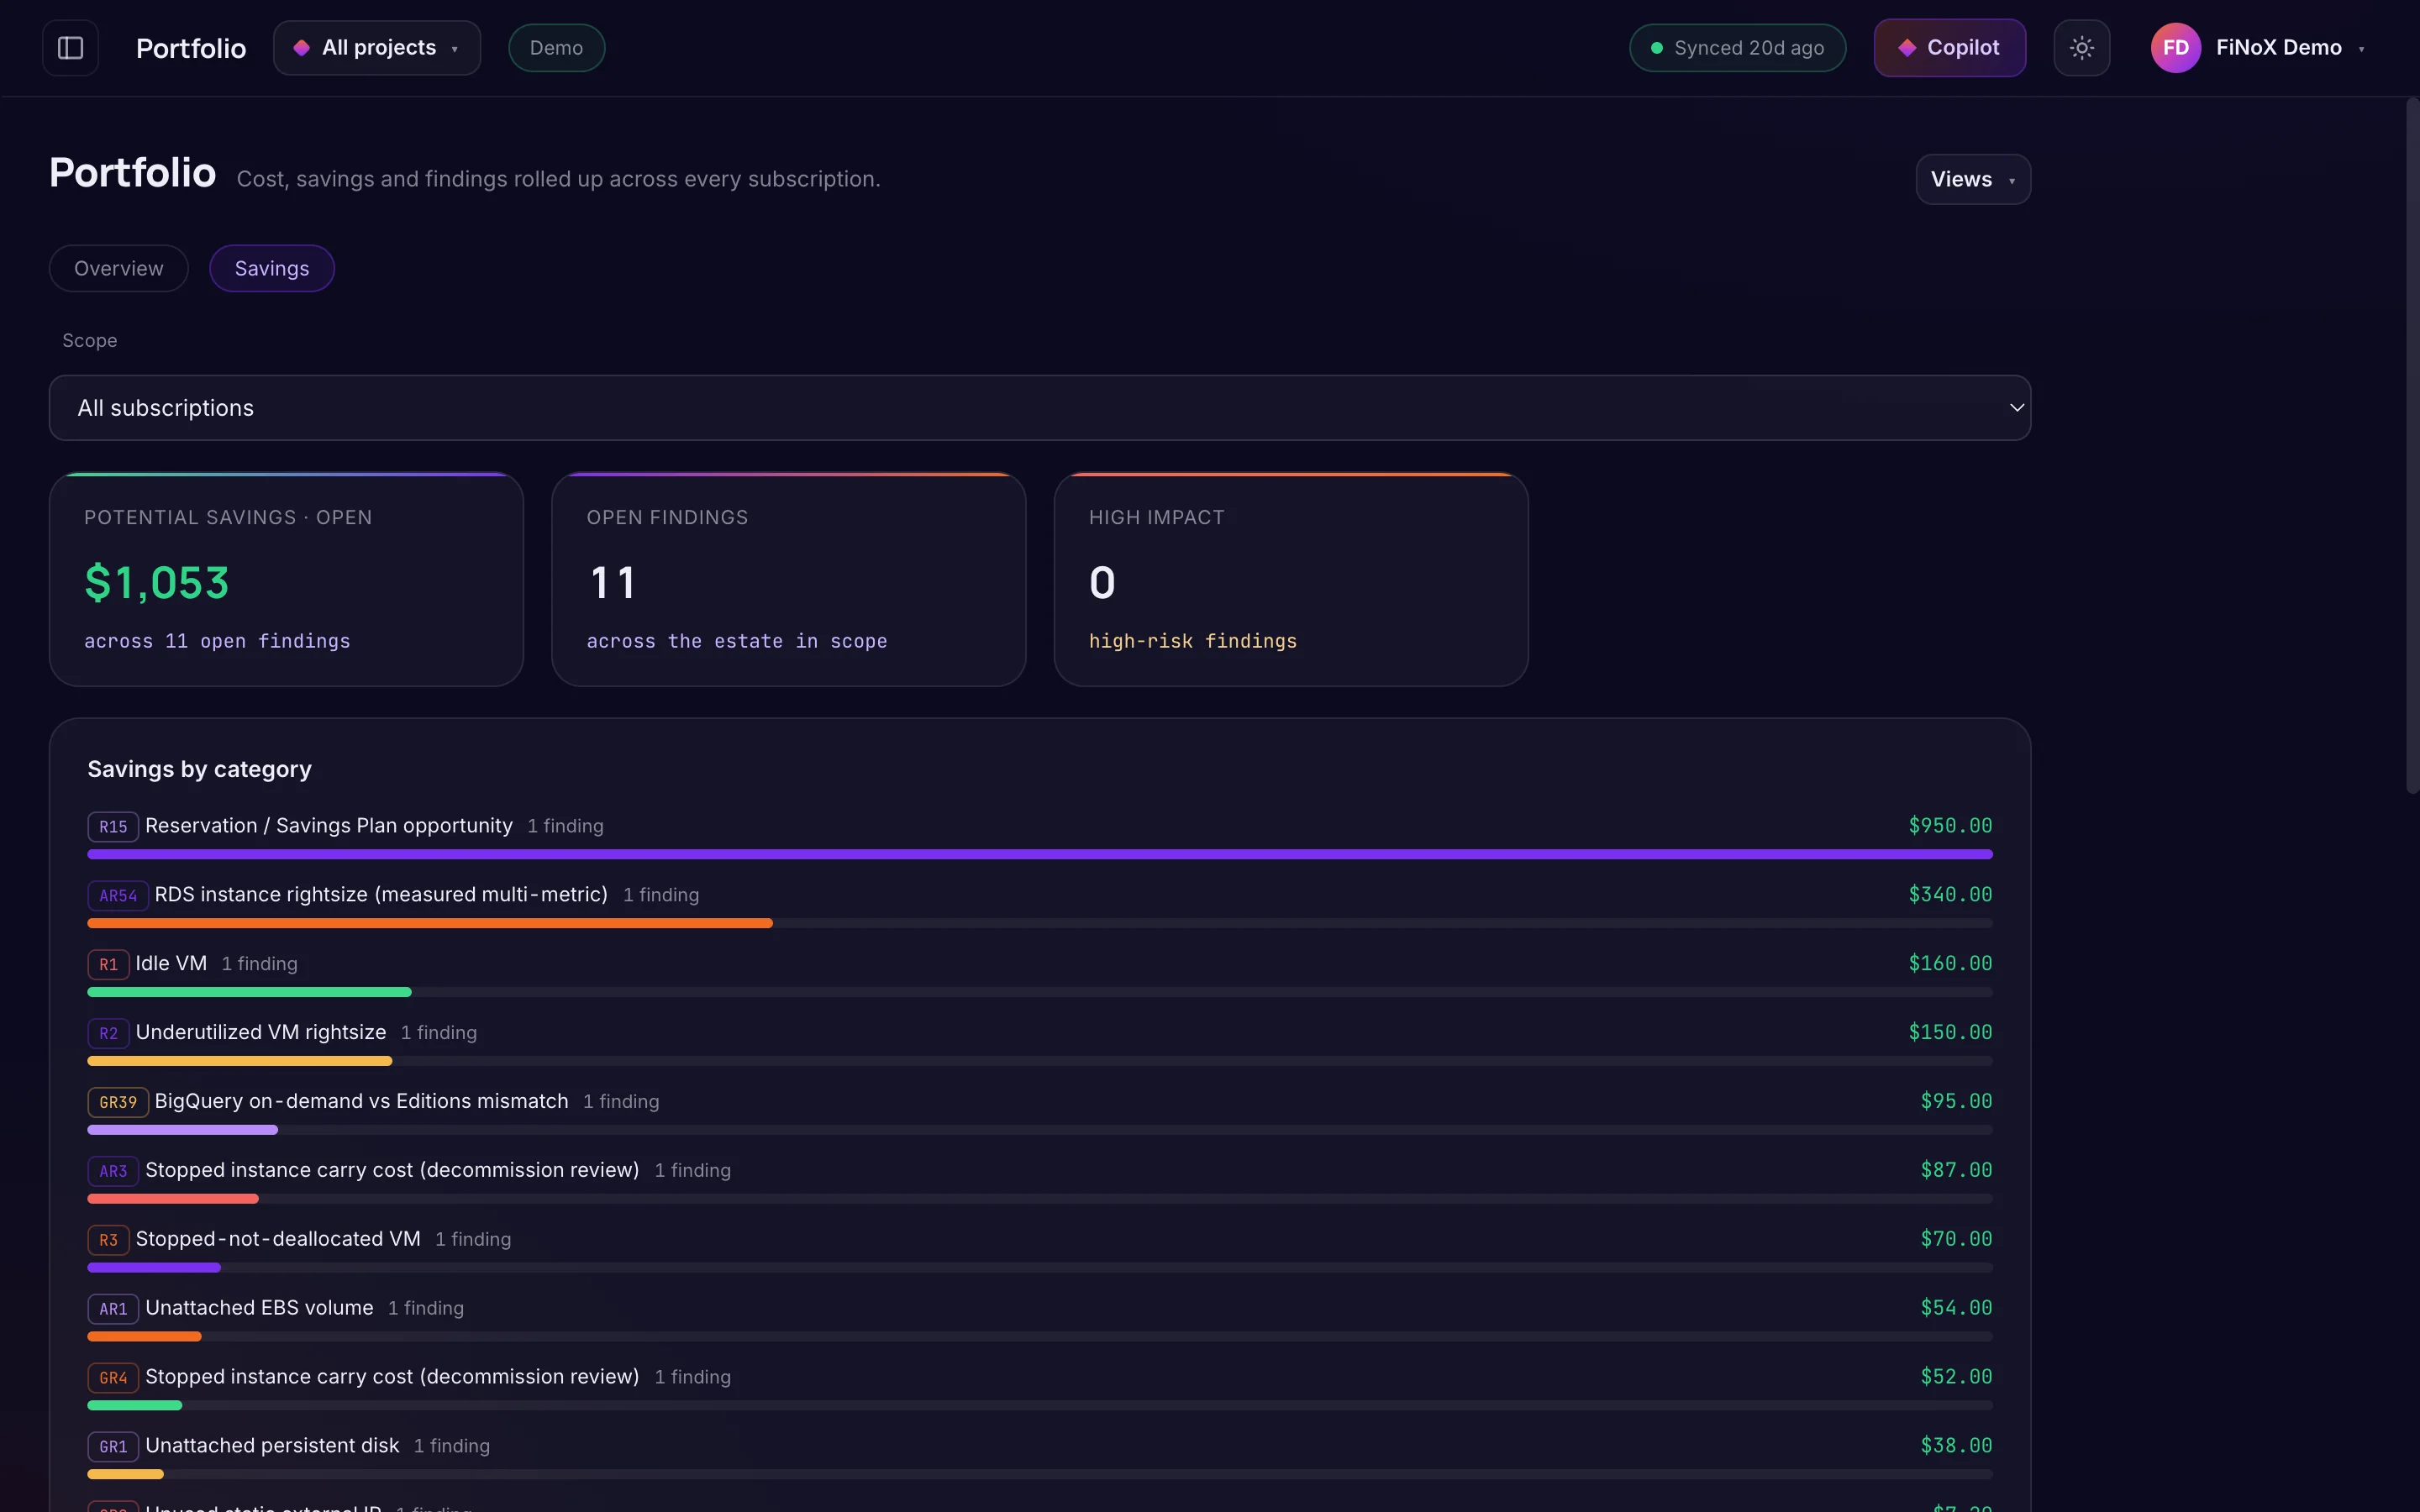Screen dimensions: 2420x1512
Task: Click the page vertical scrollbar
Action: point(2412,445)
